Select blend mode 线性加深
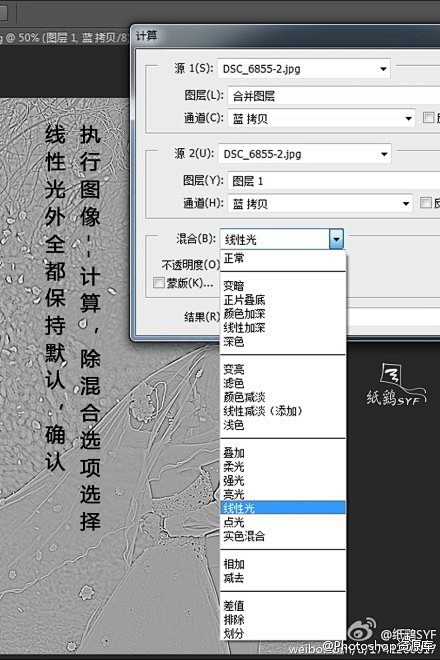This screenshot has height=660, width=440. coord(283,327)
